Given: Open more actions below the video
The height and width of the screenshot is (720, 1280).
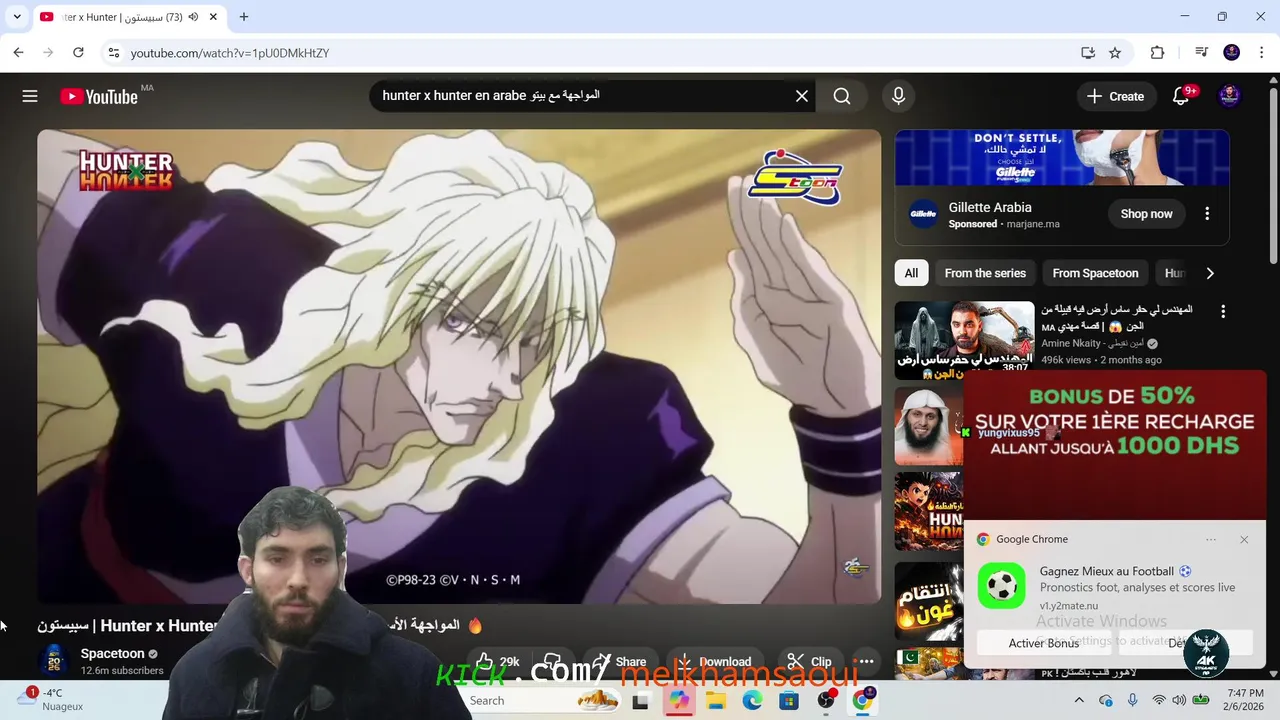Looking at the screenshot, I should (x=866, y=662).
